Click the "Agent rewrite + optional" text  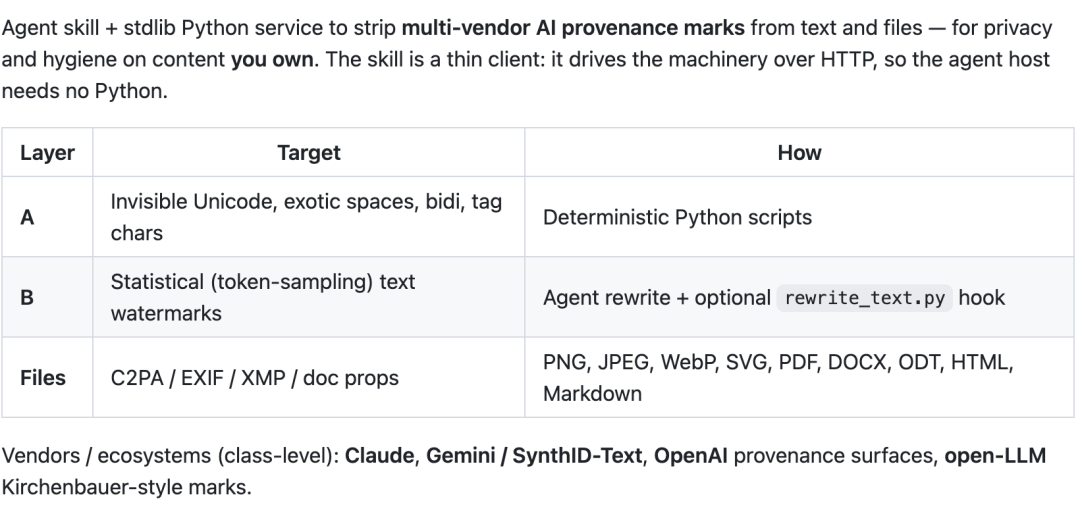tap(656, 298)
